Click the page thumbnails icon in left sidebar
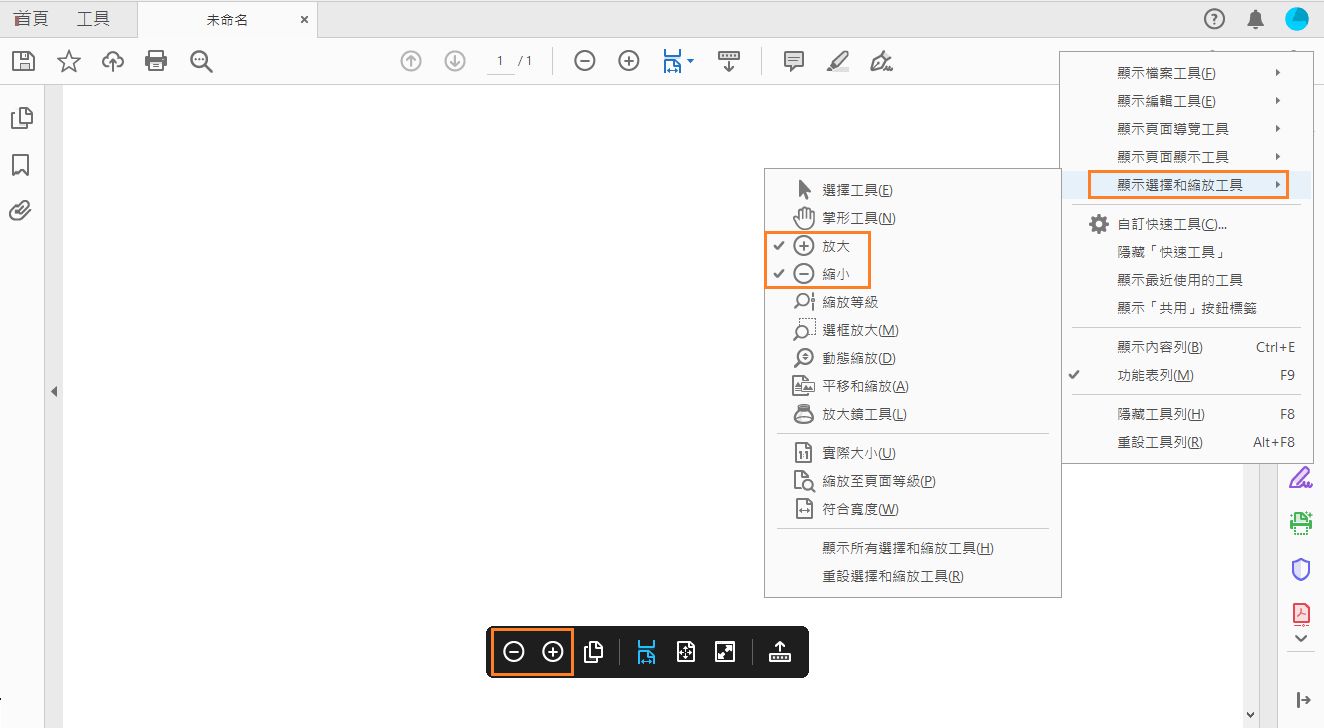 (23, 117)
